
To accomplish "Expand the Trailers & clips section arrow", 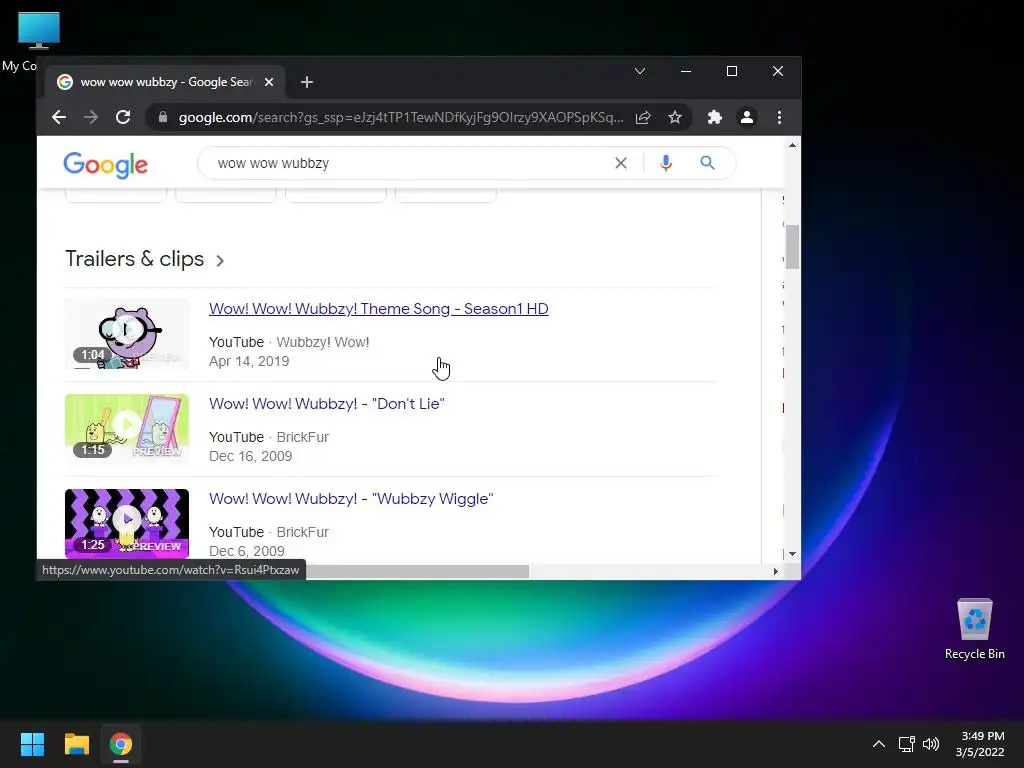I will (220, 261).
